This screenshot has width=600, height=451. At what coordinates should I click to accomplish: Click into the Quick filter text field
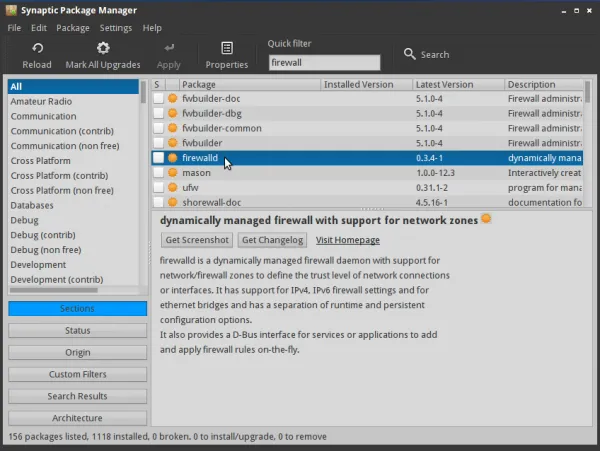[x=324, y=62]
